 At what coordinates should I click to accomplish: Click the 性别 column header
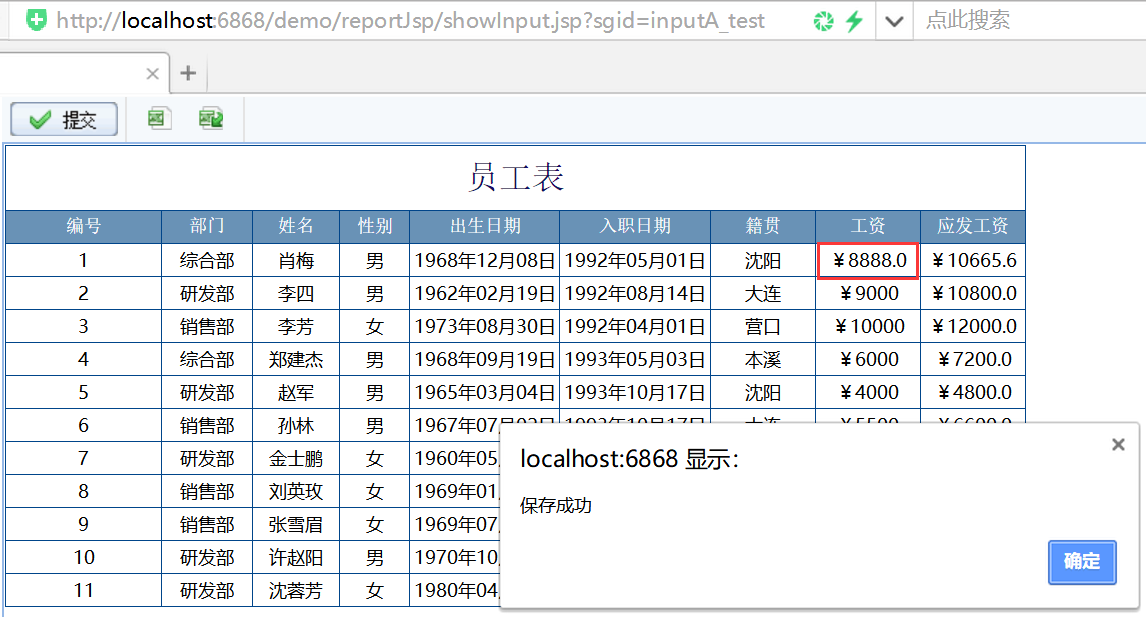point(374,227)
